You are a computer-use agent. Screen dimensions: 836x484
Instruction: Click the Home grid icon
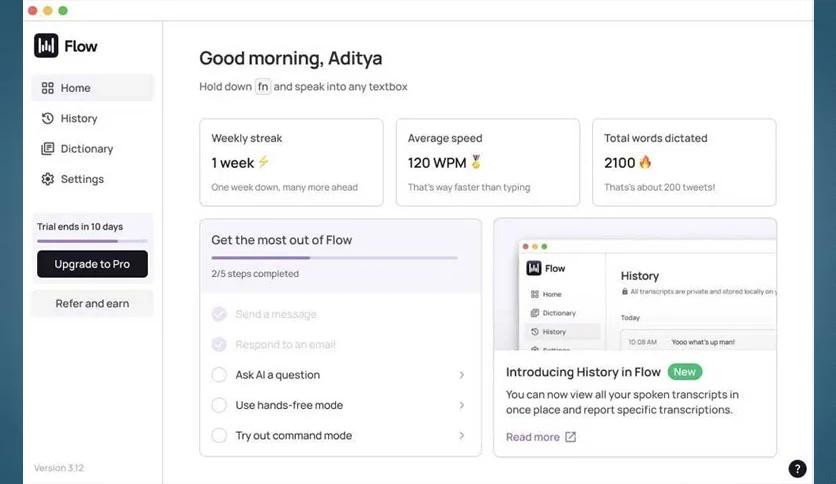click(x=47, y=88)
